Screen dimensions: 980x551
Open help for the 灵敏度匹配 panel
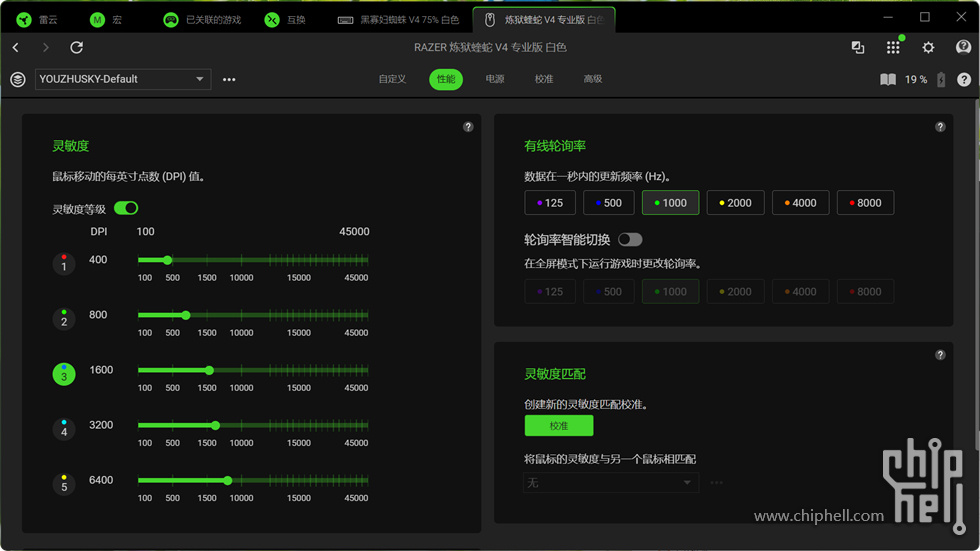click(x=940, y=355)
